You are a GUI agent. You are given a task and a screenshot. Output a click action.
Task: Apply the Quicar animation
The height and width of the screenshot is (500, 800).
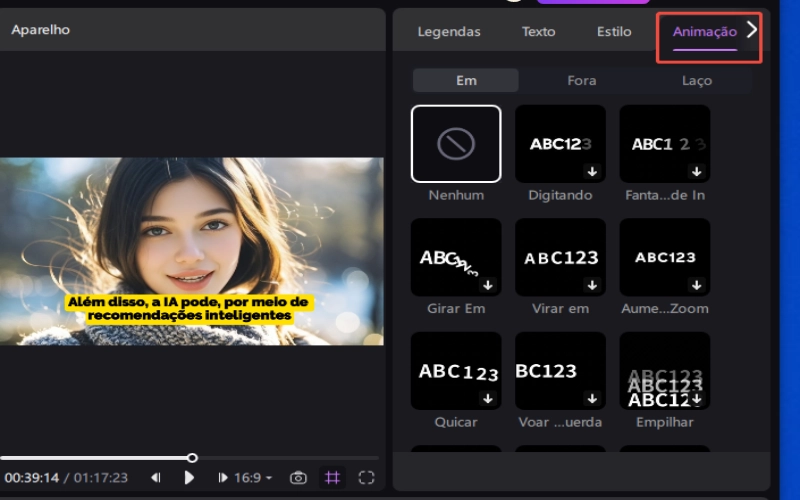click(x=456, y=371)
